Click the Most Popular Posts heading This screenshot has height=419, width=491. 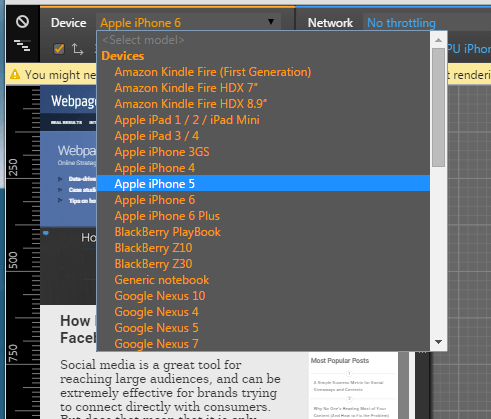(x=340, y=360)
